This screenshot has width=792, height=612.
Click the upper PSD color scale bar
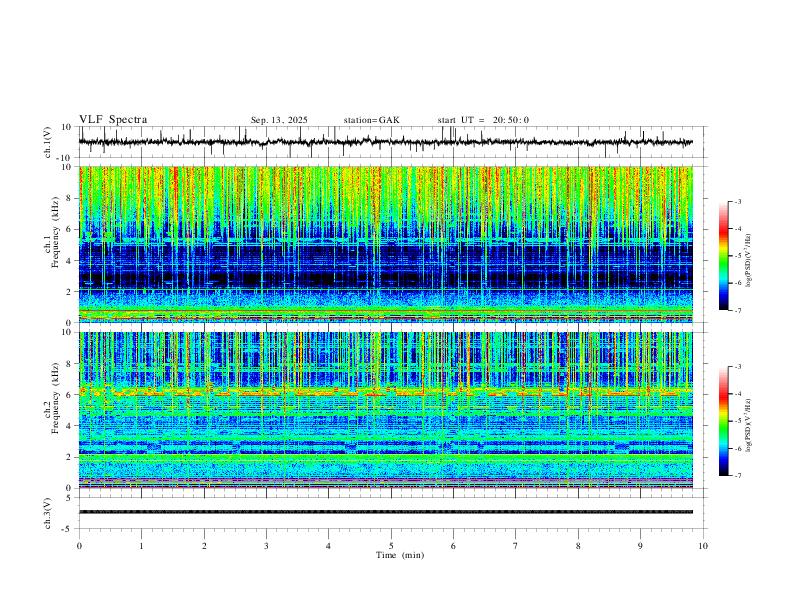point(723,256)
